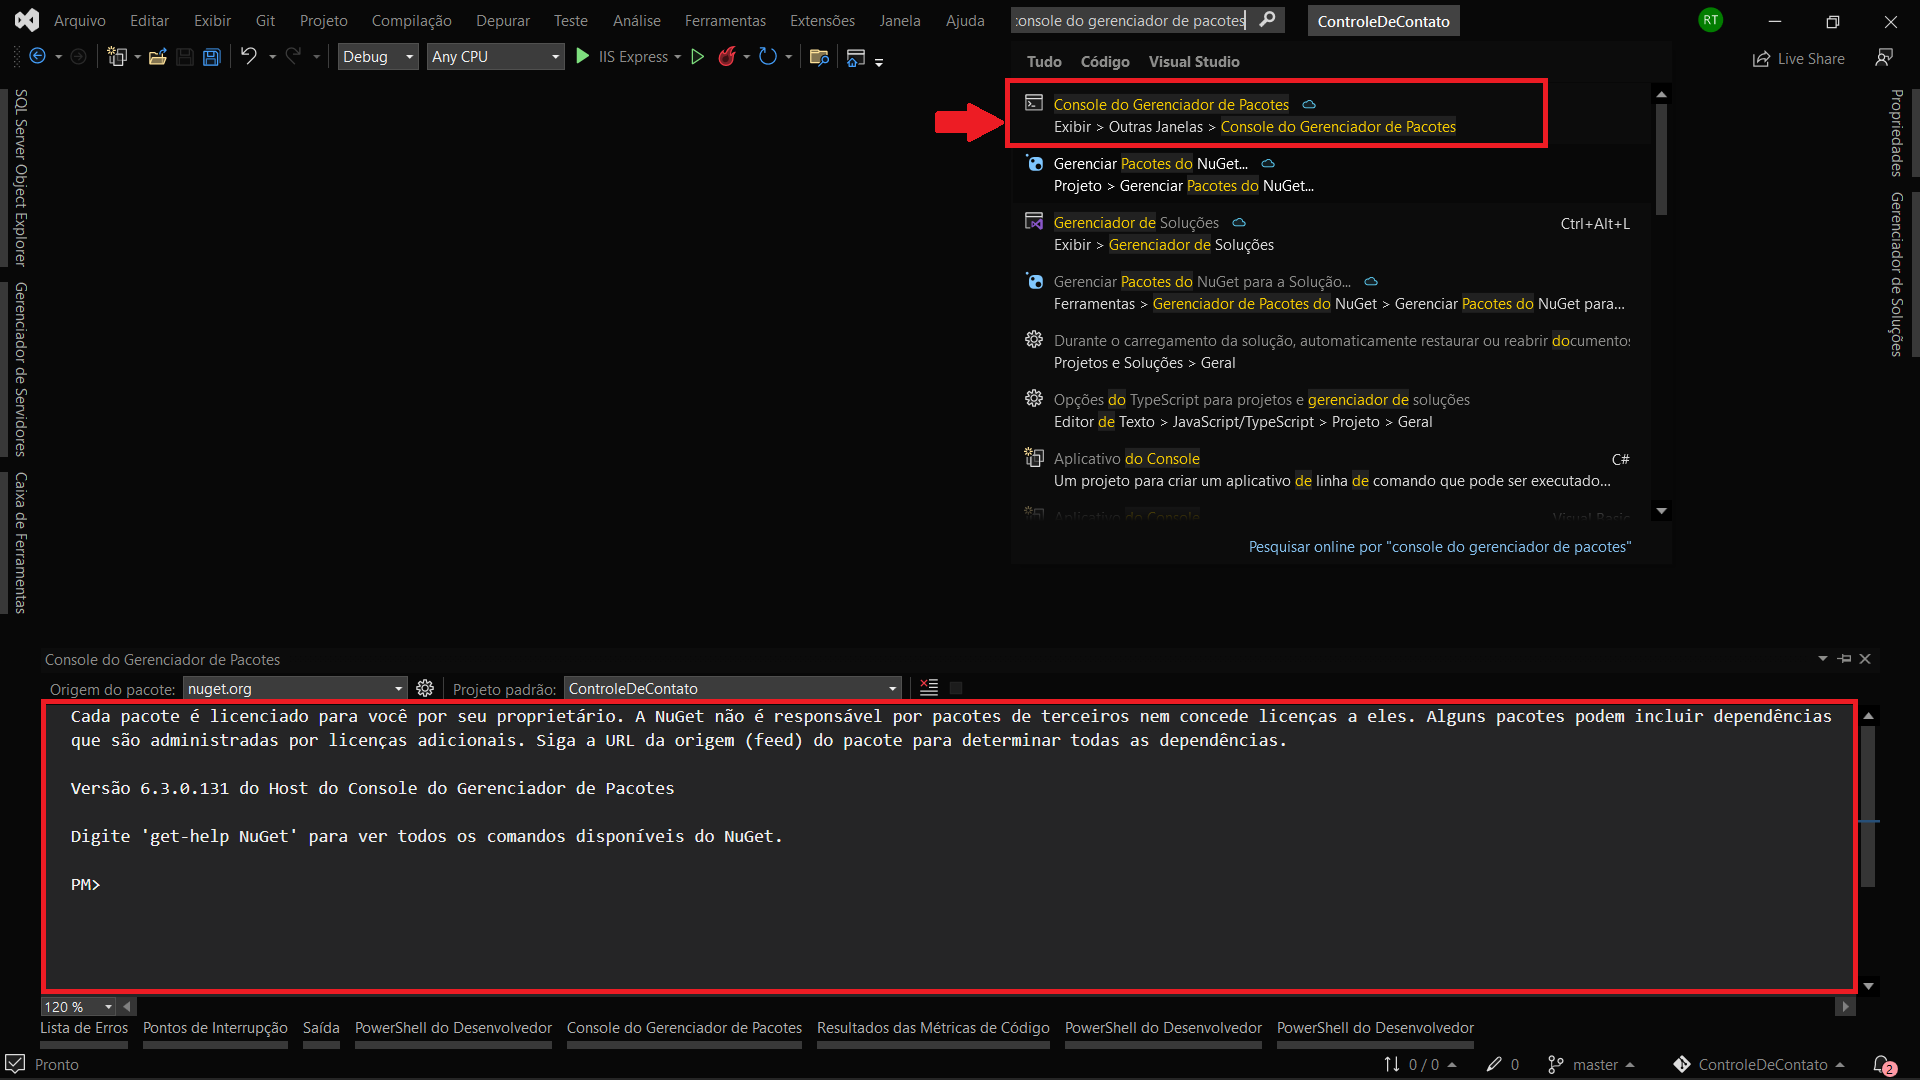Toggle auto-hide pin on Console do Gerenciador de Pacotes
1920x1080 pixels.
coord(1843,659)
